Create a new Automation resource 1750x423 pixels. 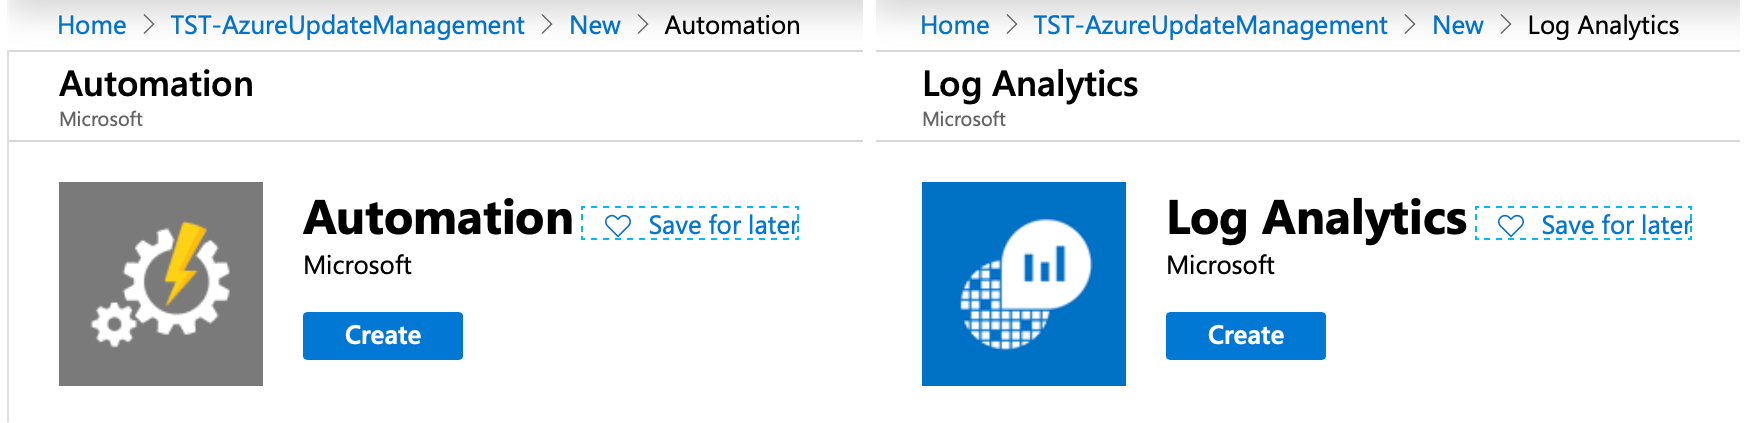click(383, 336)
